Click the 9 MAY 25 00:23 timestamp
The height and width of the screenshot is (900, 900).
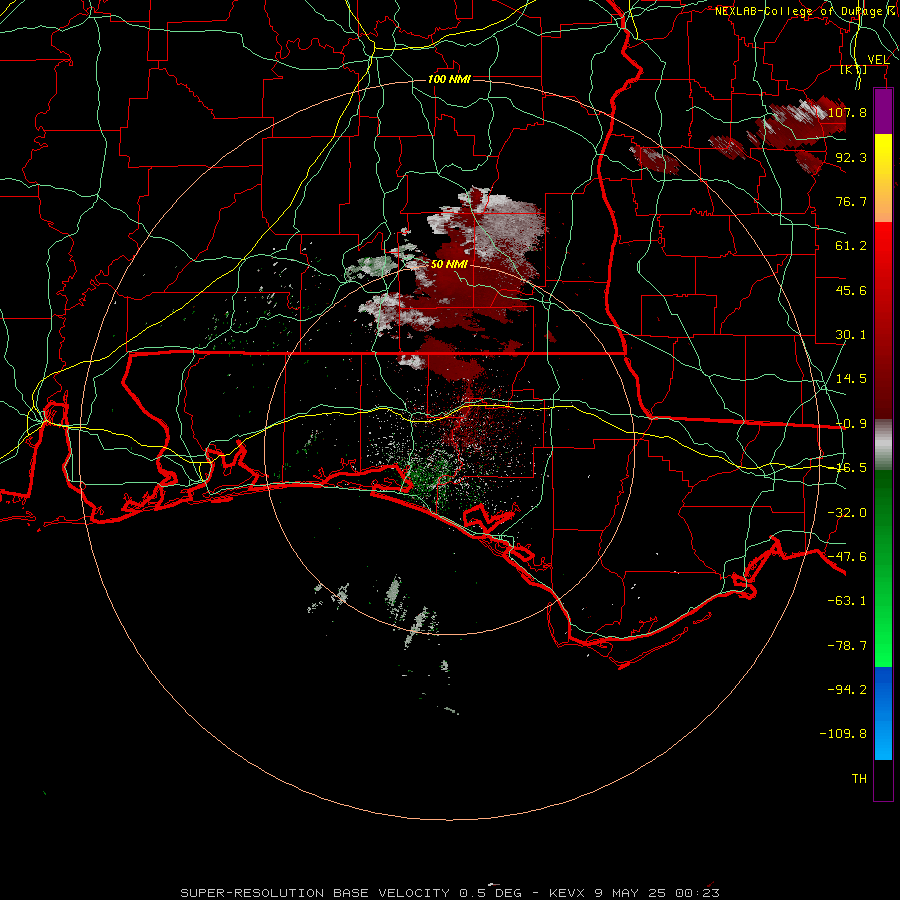click(x=657, y=893)
